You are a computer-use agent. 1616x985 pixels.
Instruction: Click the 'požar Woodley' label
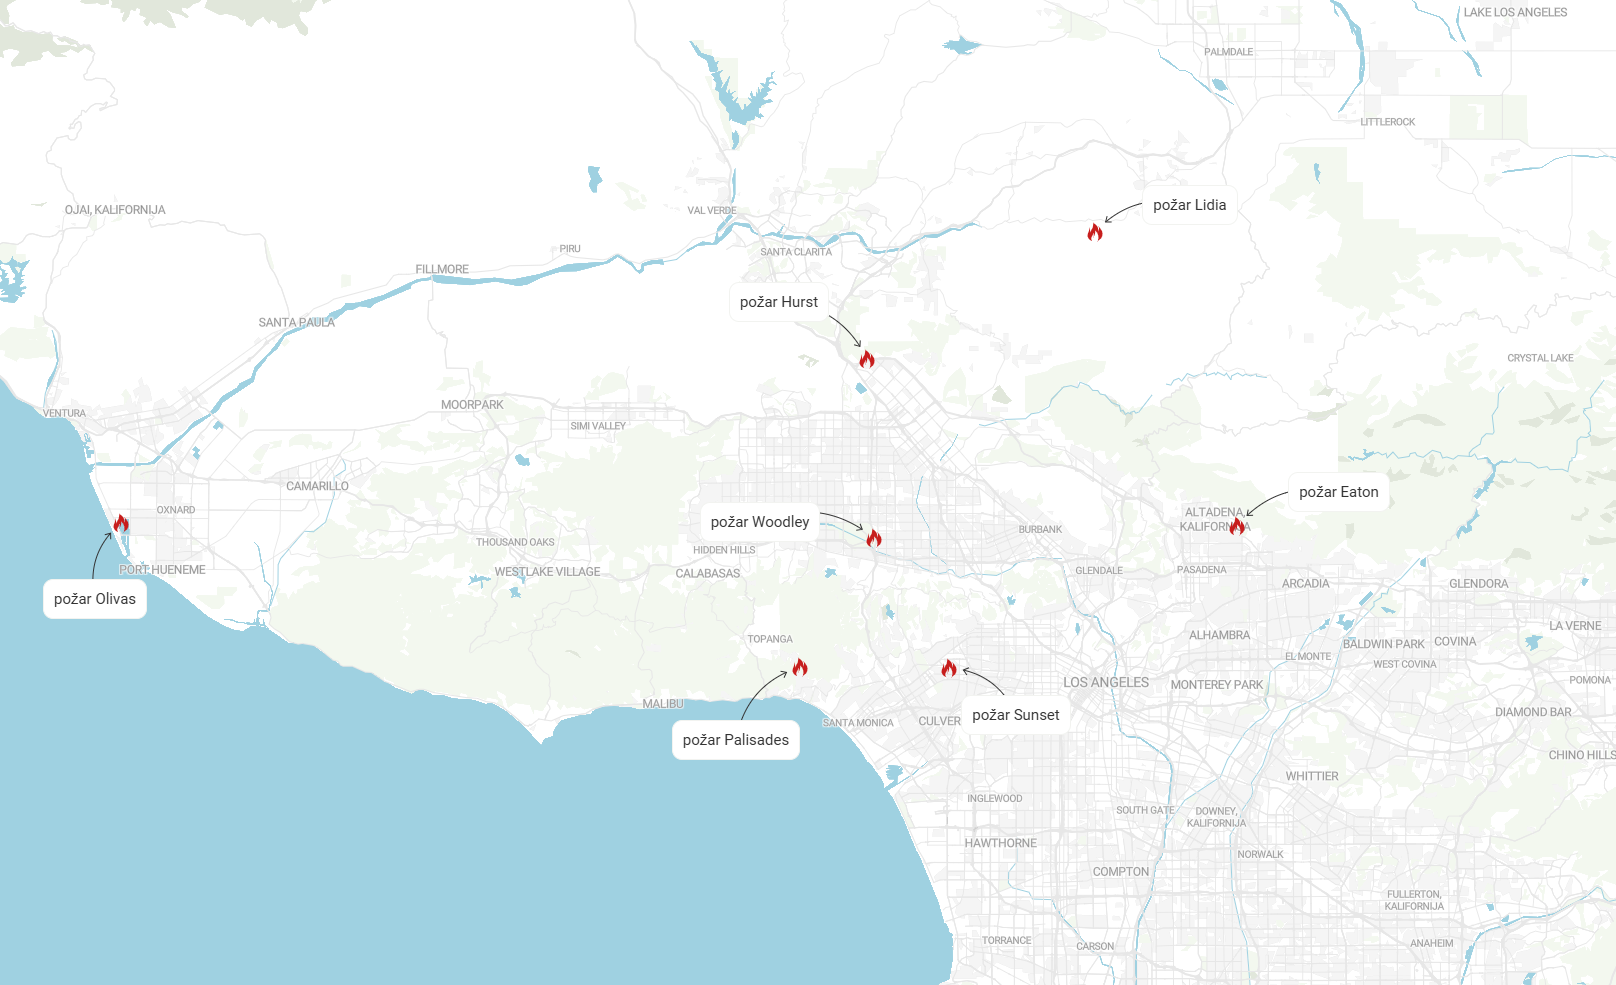(x=760, y=522)
